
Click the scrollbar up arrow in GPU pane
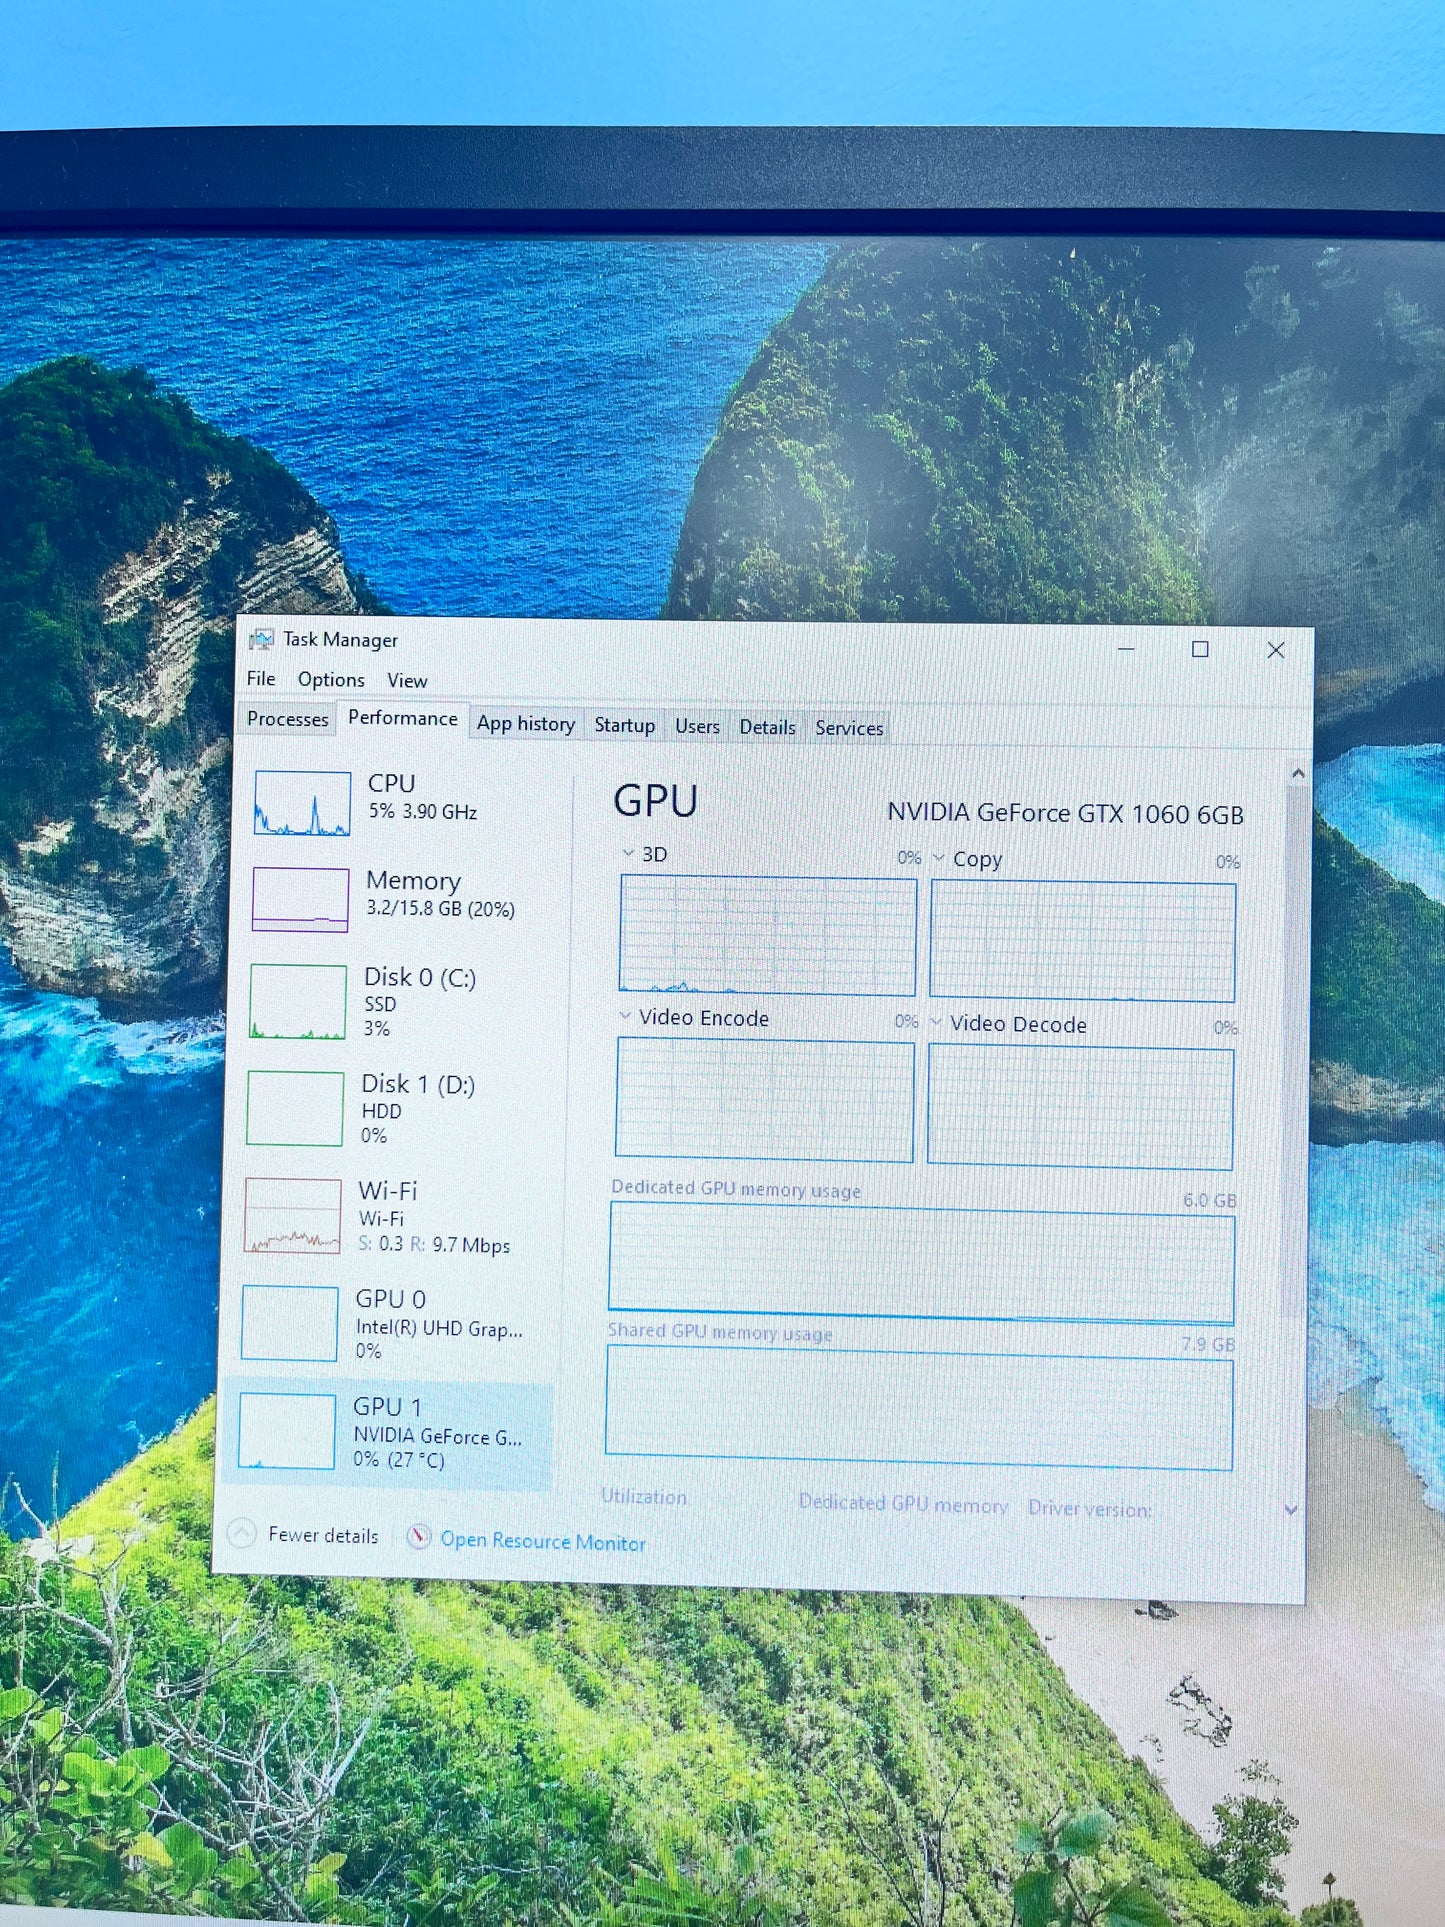pyautogui.click(x=1297, y=773)
